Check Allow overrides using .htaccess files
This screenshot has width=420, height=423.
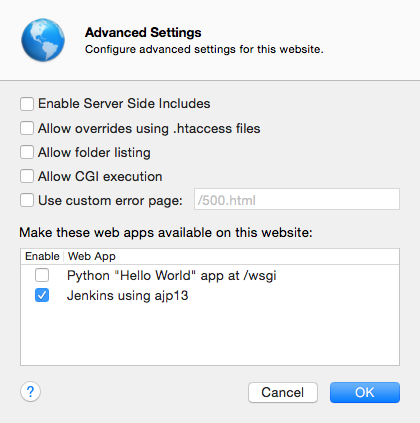click(x=27, y=128)
